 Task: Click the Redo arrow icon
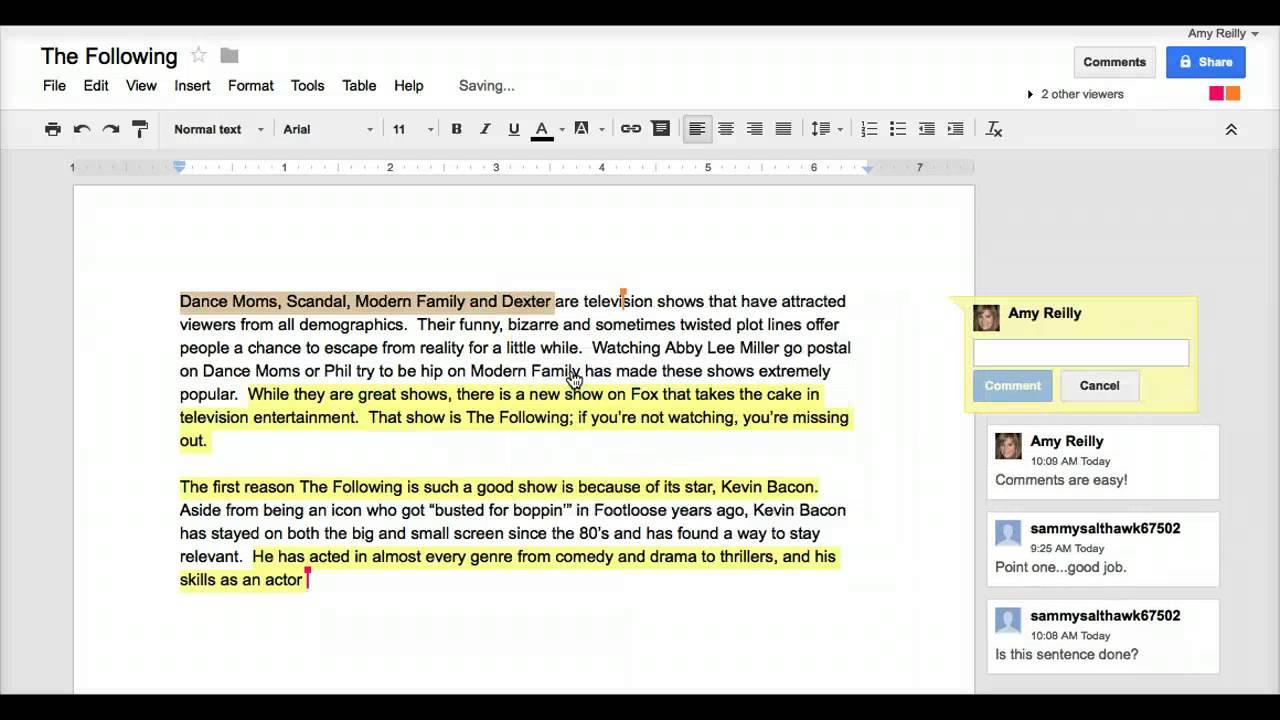pyautogui.click(x=111, y=129)
